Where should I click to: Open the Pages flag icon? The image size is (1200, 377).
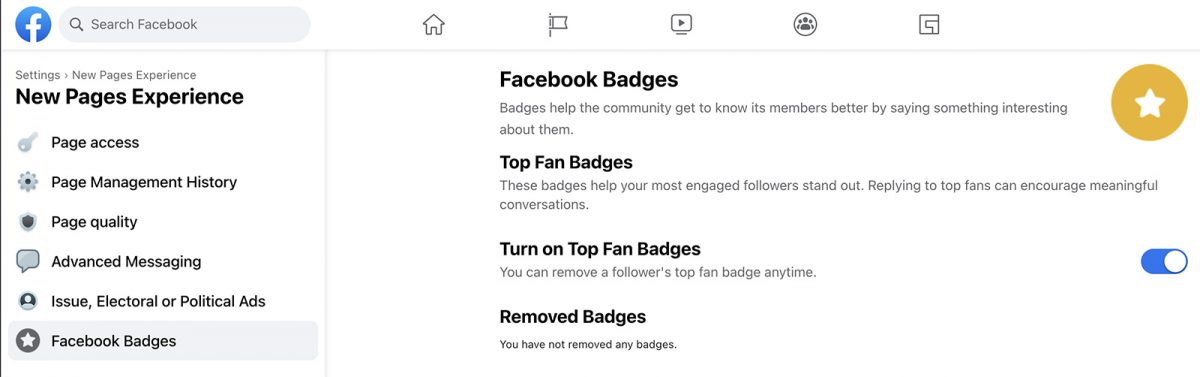[557, 25]
